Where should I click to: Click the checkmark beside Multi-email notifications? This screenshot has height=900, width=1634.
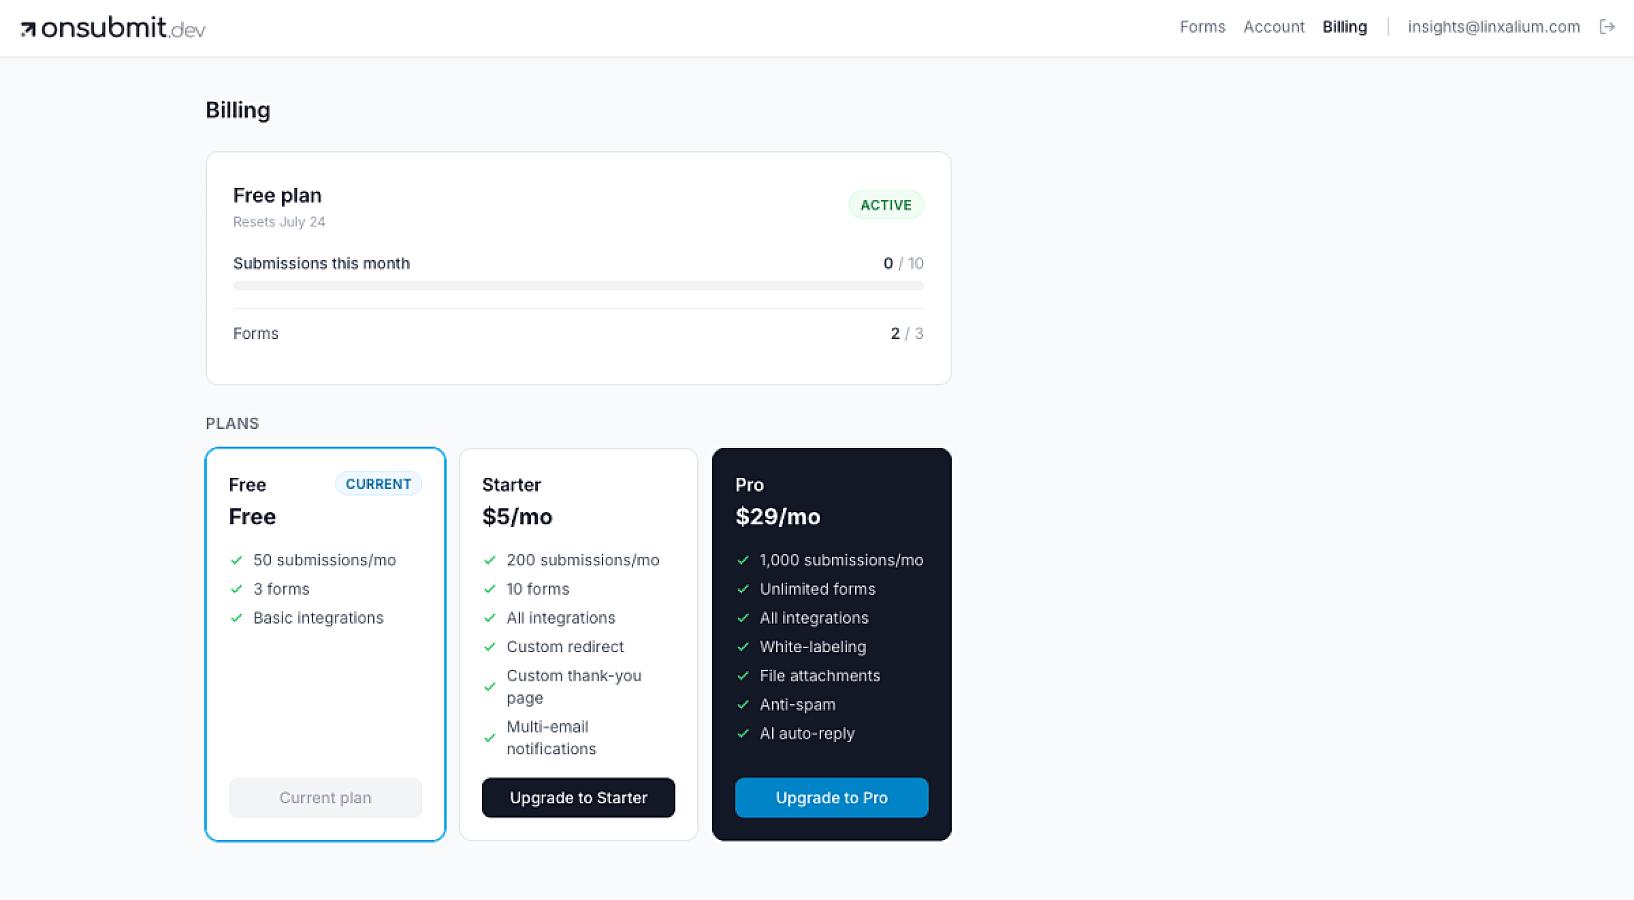(x=490, y=738)
